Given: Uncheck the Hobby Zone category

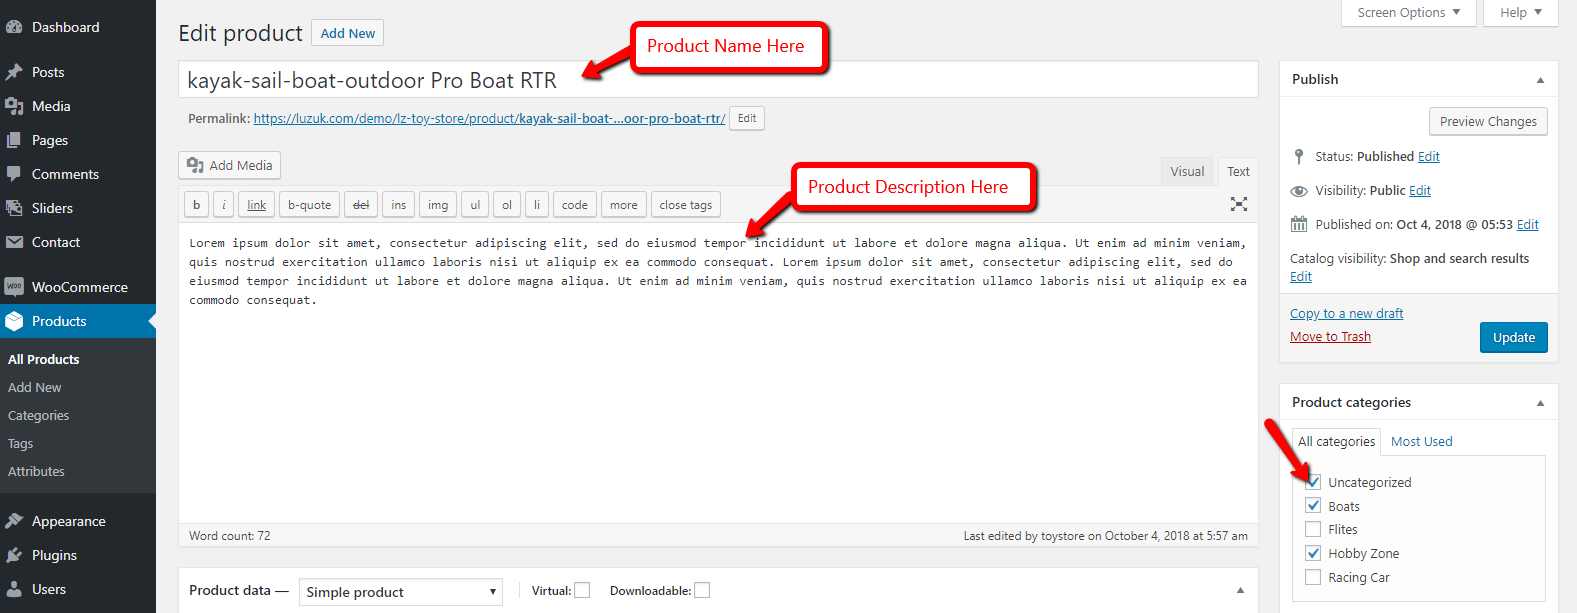Looking at the screenshot, I should (1313, 553).
